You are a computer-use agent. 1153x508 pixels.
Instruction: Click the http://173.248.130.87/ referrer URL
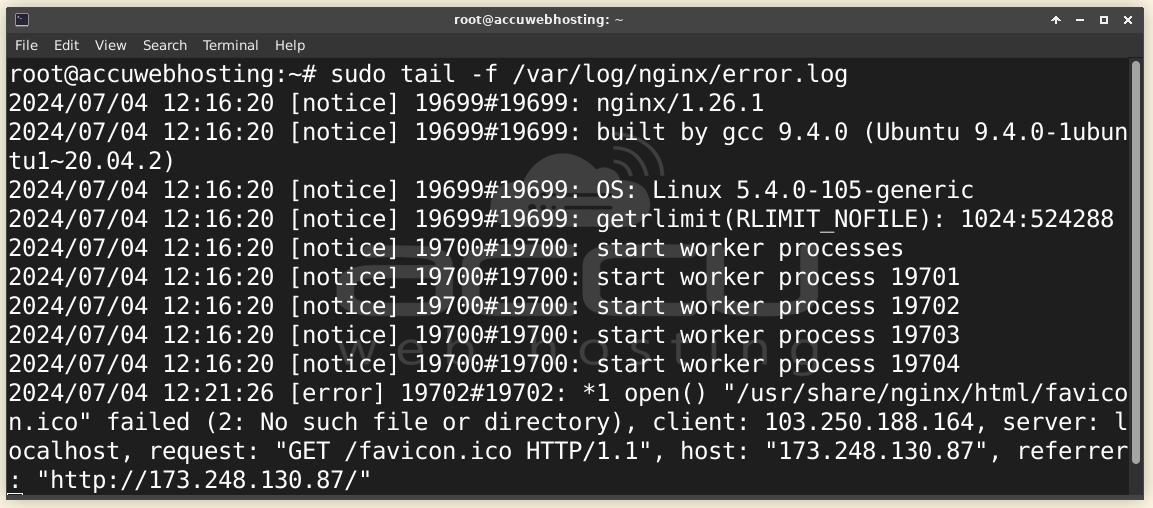[204, 480]
